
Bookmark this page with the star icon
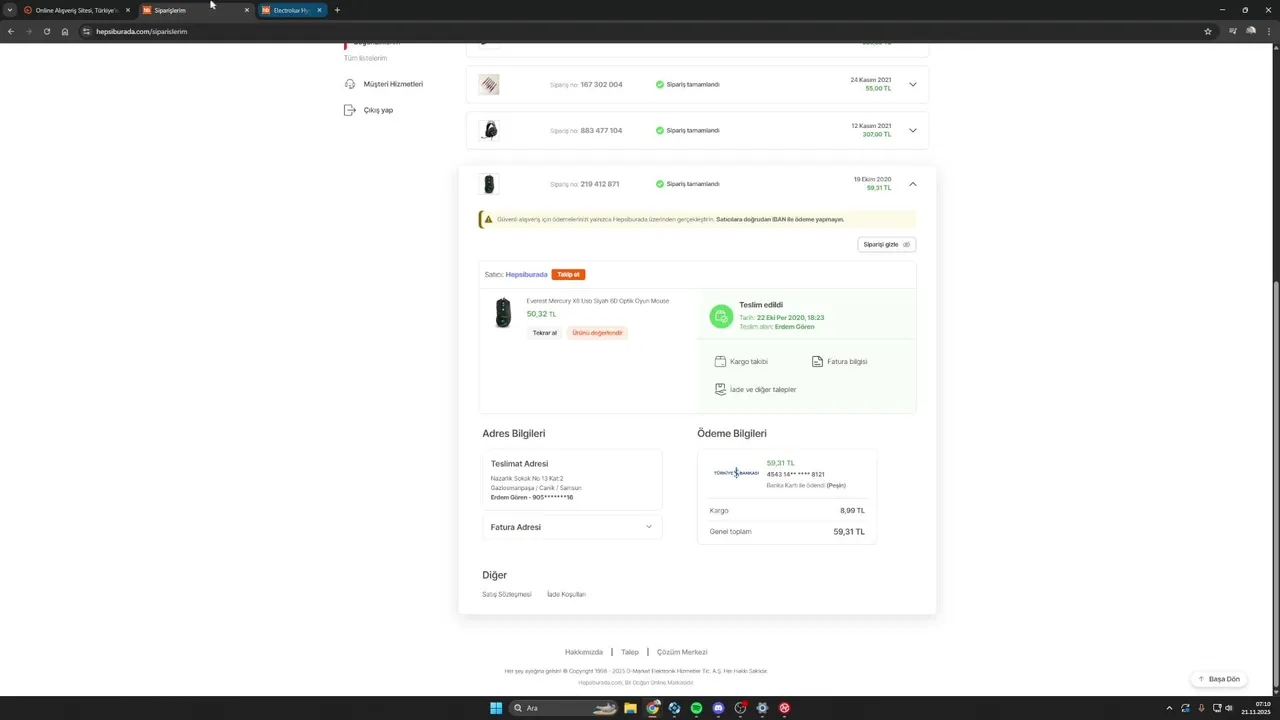click(x=1208, y=31)
